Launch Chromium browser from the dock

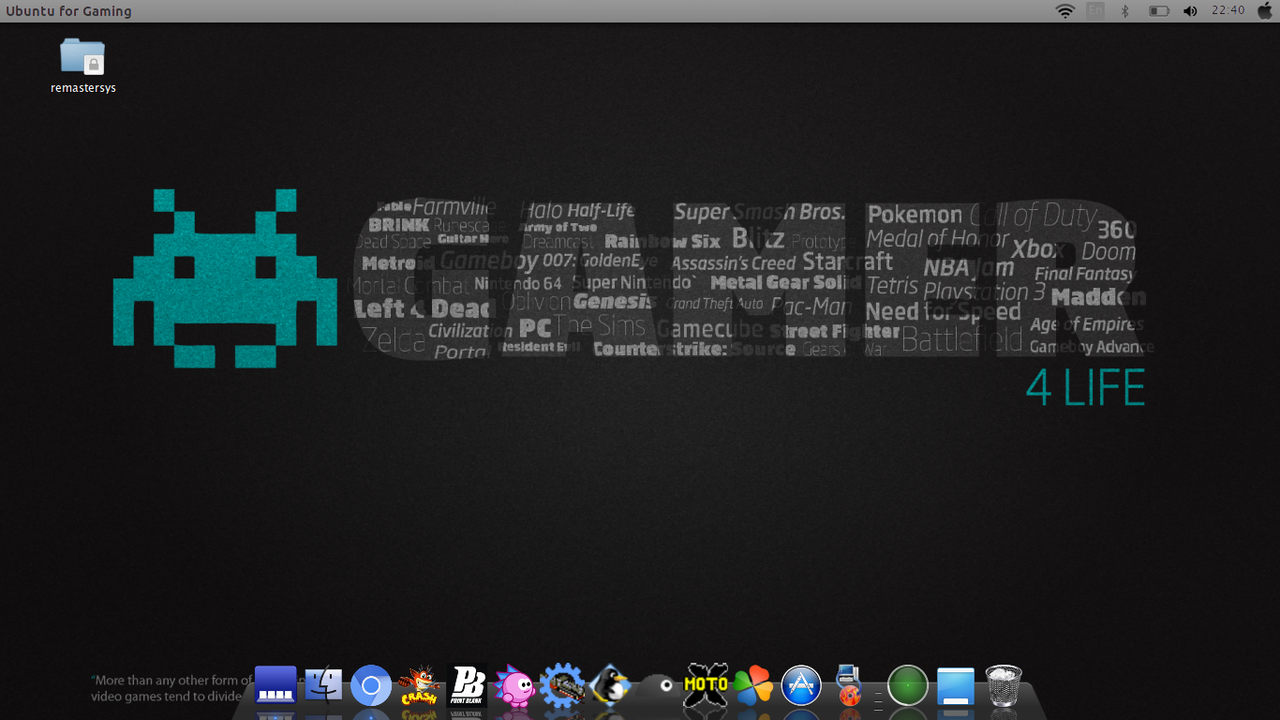coord(371,686)
